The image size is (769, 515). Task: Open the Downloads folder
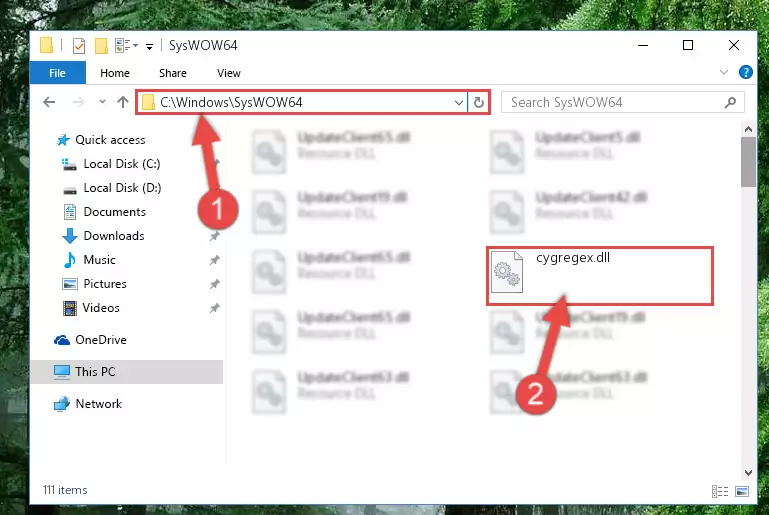point(114,236)
